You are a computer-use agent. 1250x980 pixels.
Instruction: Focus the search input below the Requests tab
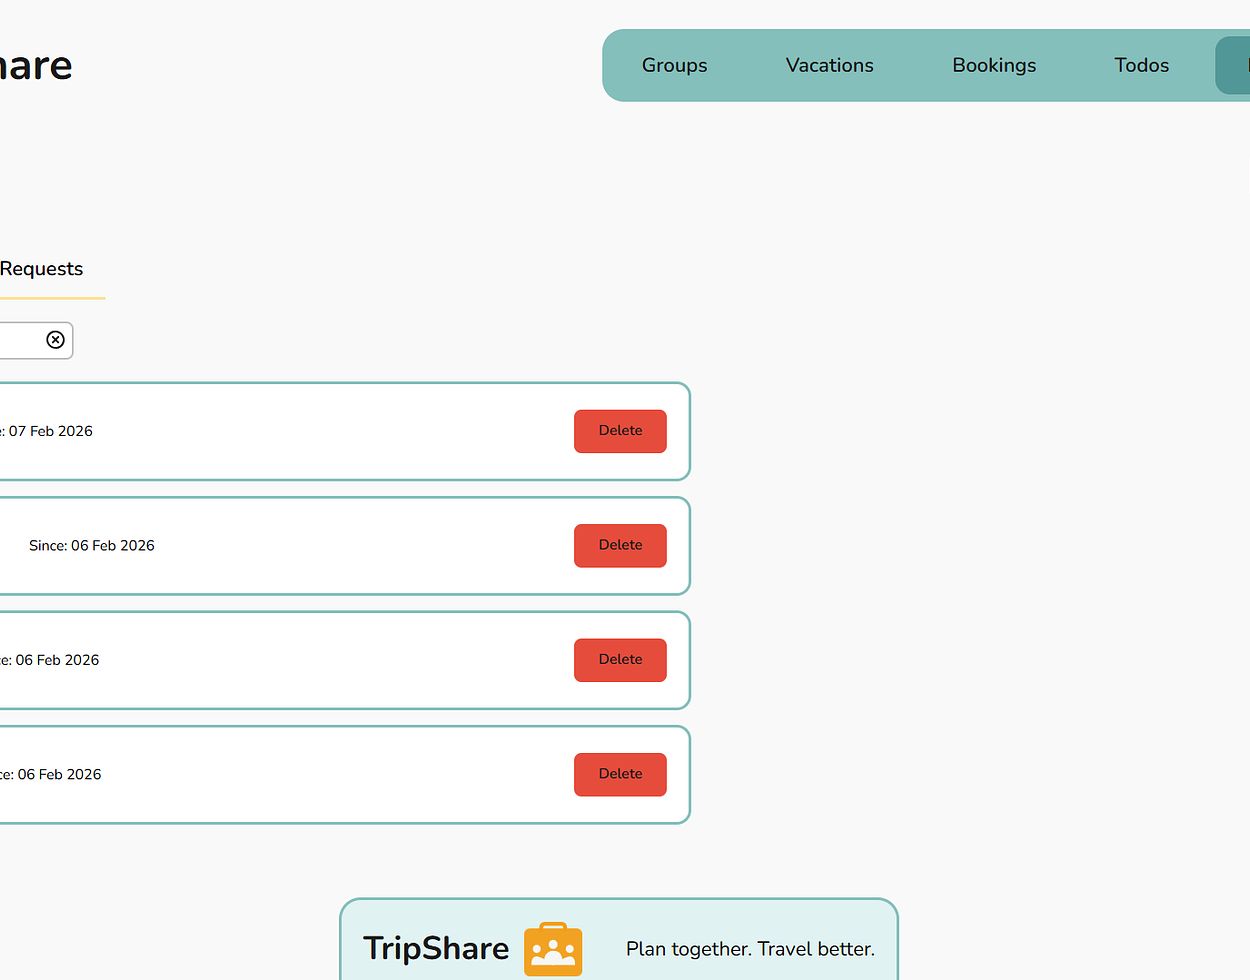click(x=20, y=340)
